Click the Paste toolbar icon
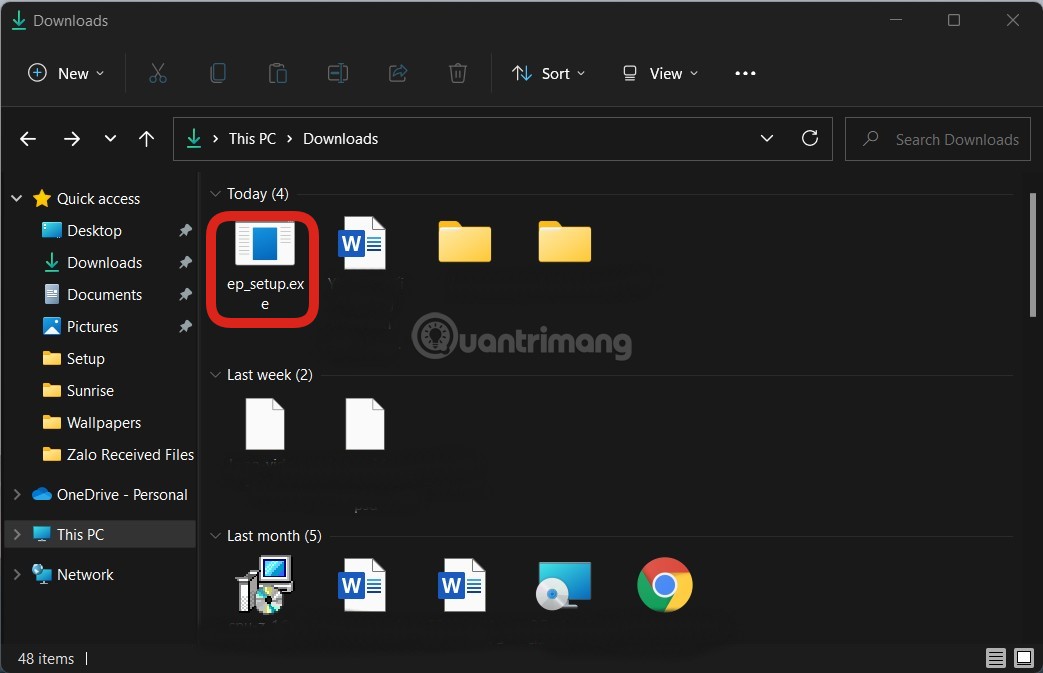Screen dimensions: 1043x673 (277, 73)
